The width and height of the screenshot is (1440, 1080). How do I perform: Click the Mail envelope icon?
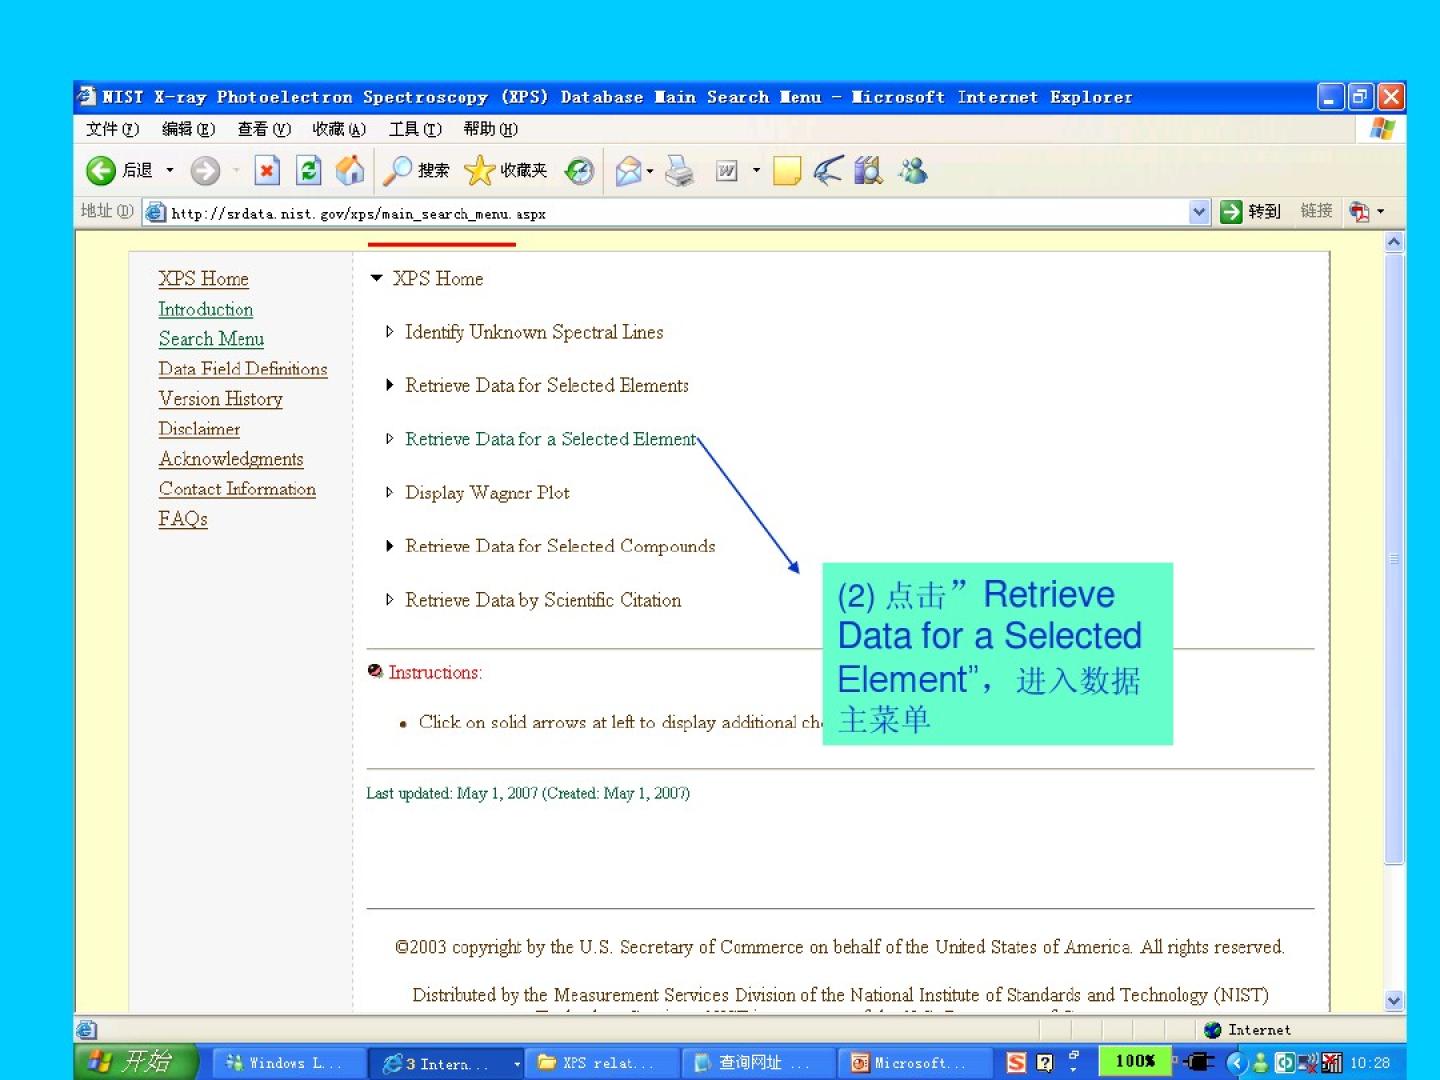point(628,171)
